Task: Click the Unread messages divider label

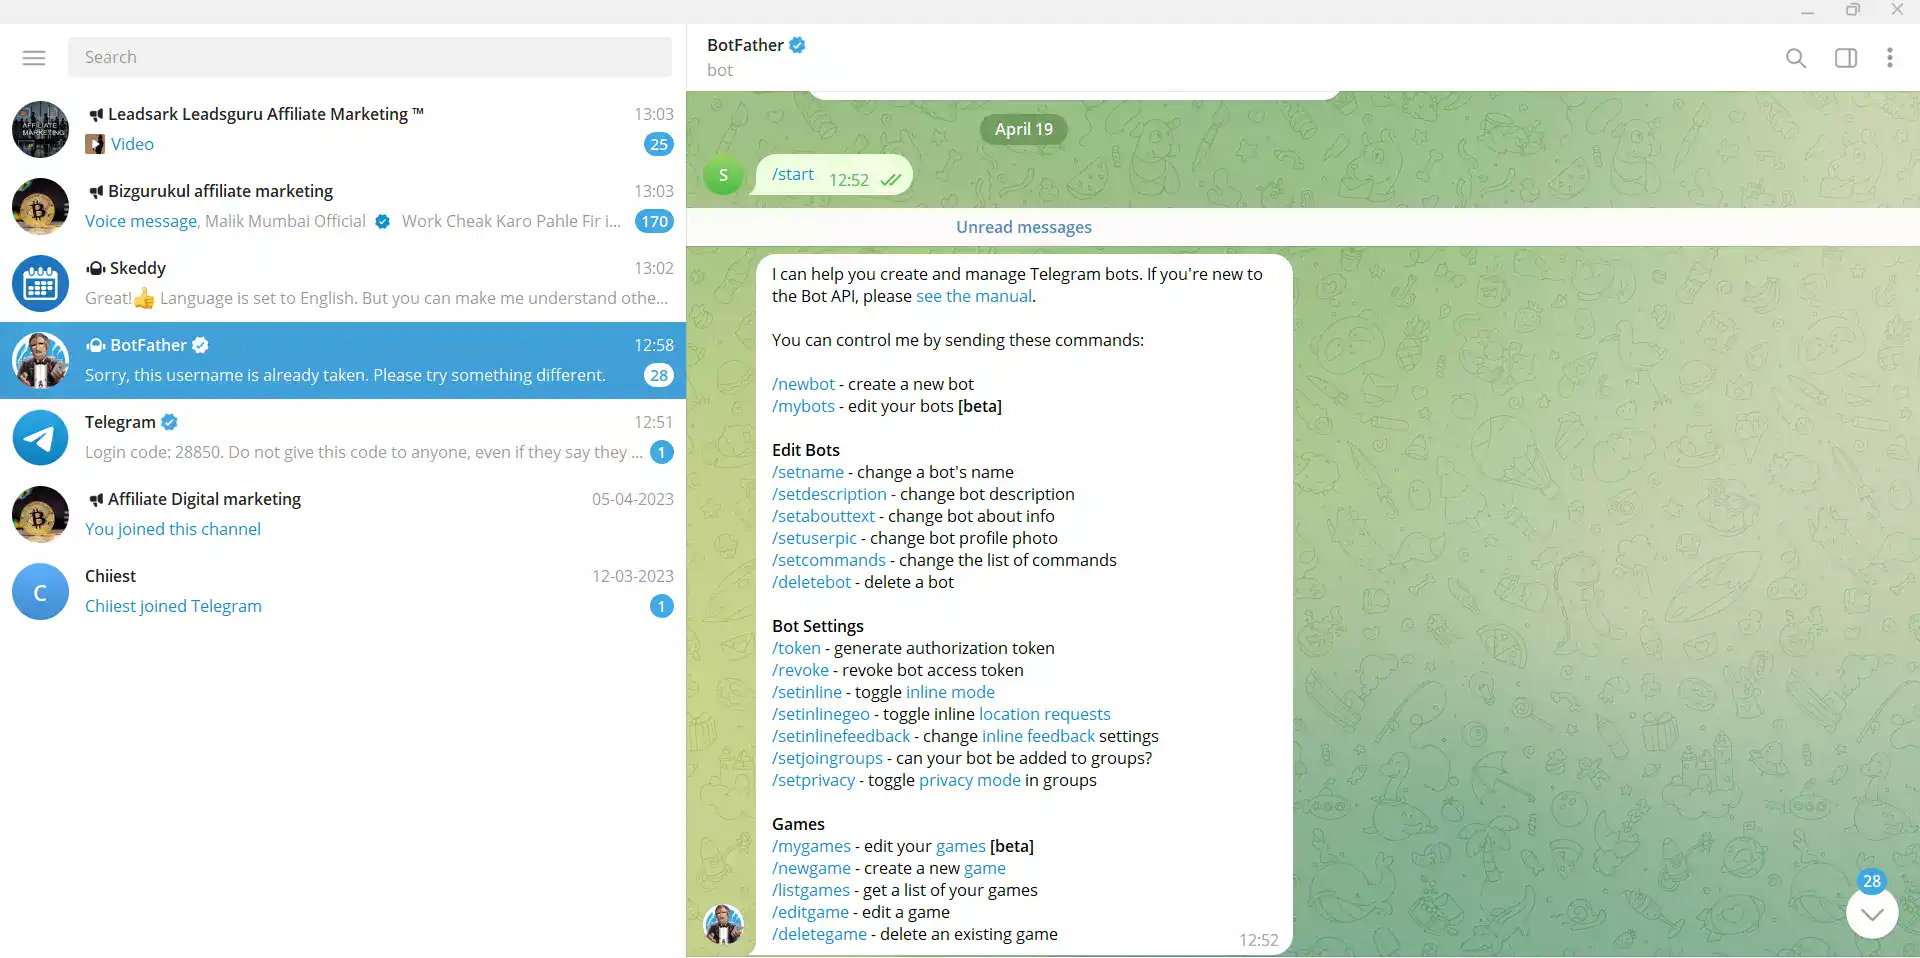Action: (1023, 227)
